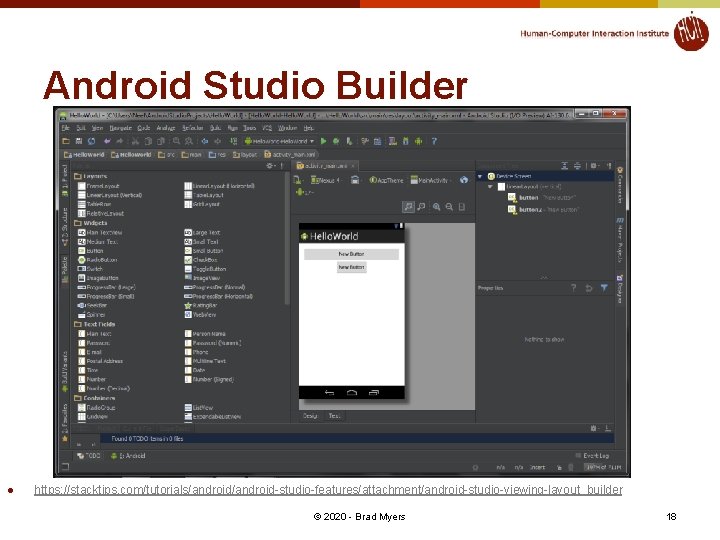Click the activity_main.xml breadcrumb
This screenshot has width=720, height=540.
click(x=290, y=155)
